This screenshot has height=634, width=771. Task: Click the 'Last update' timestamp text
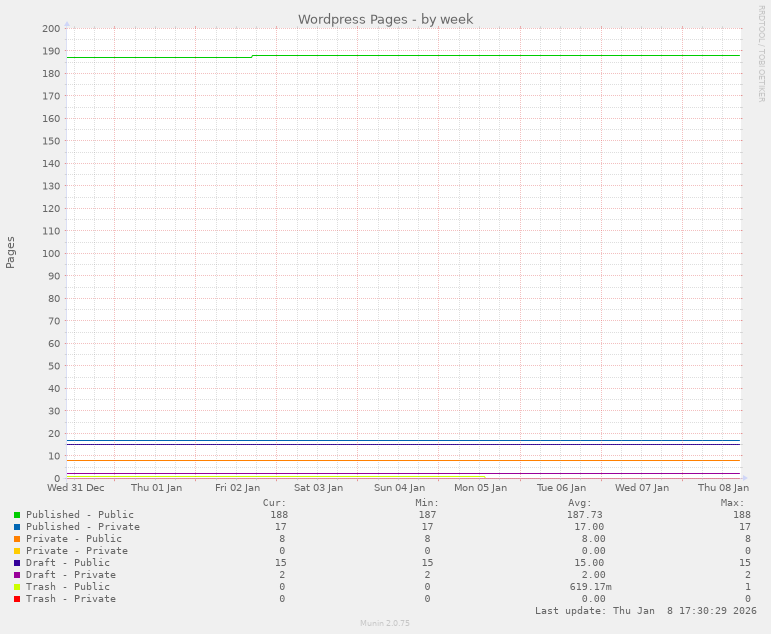(646, 610)
